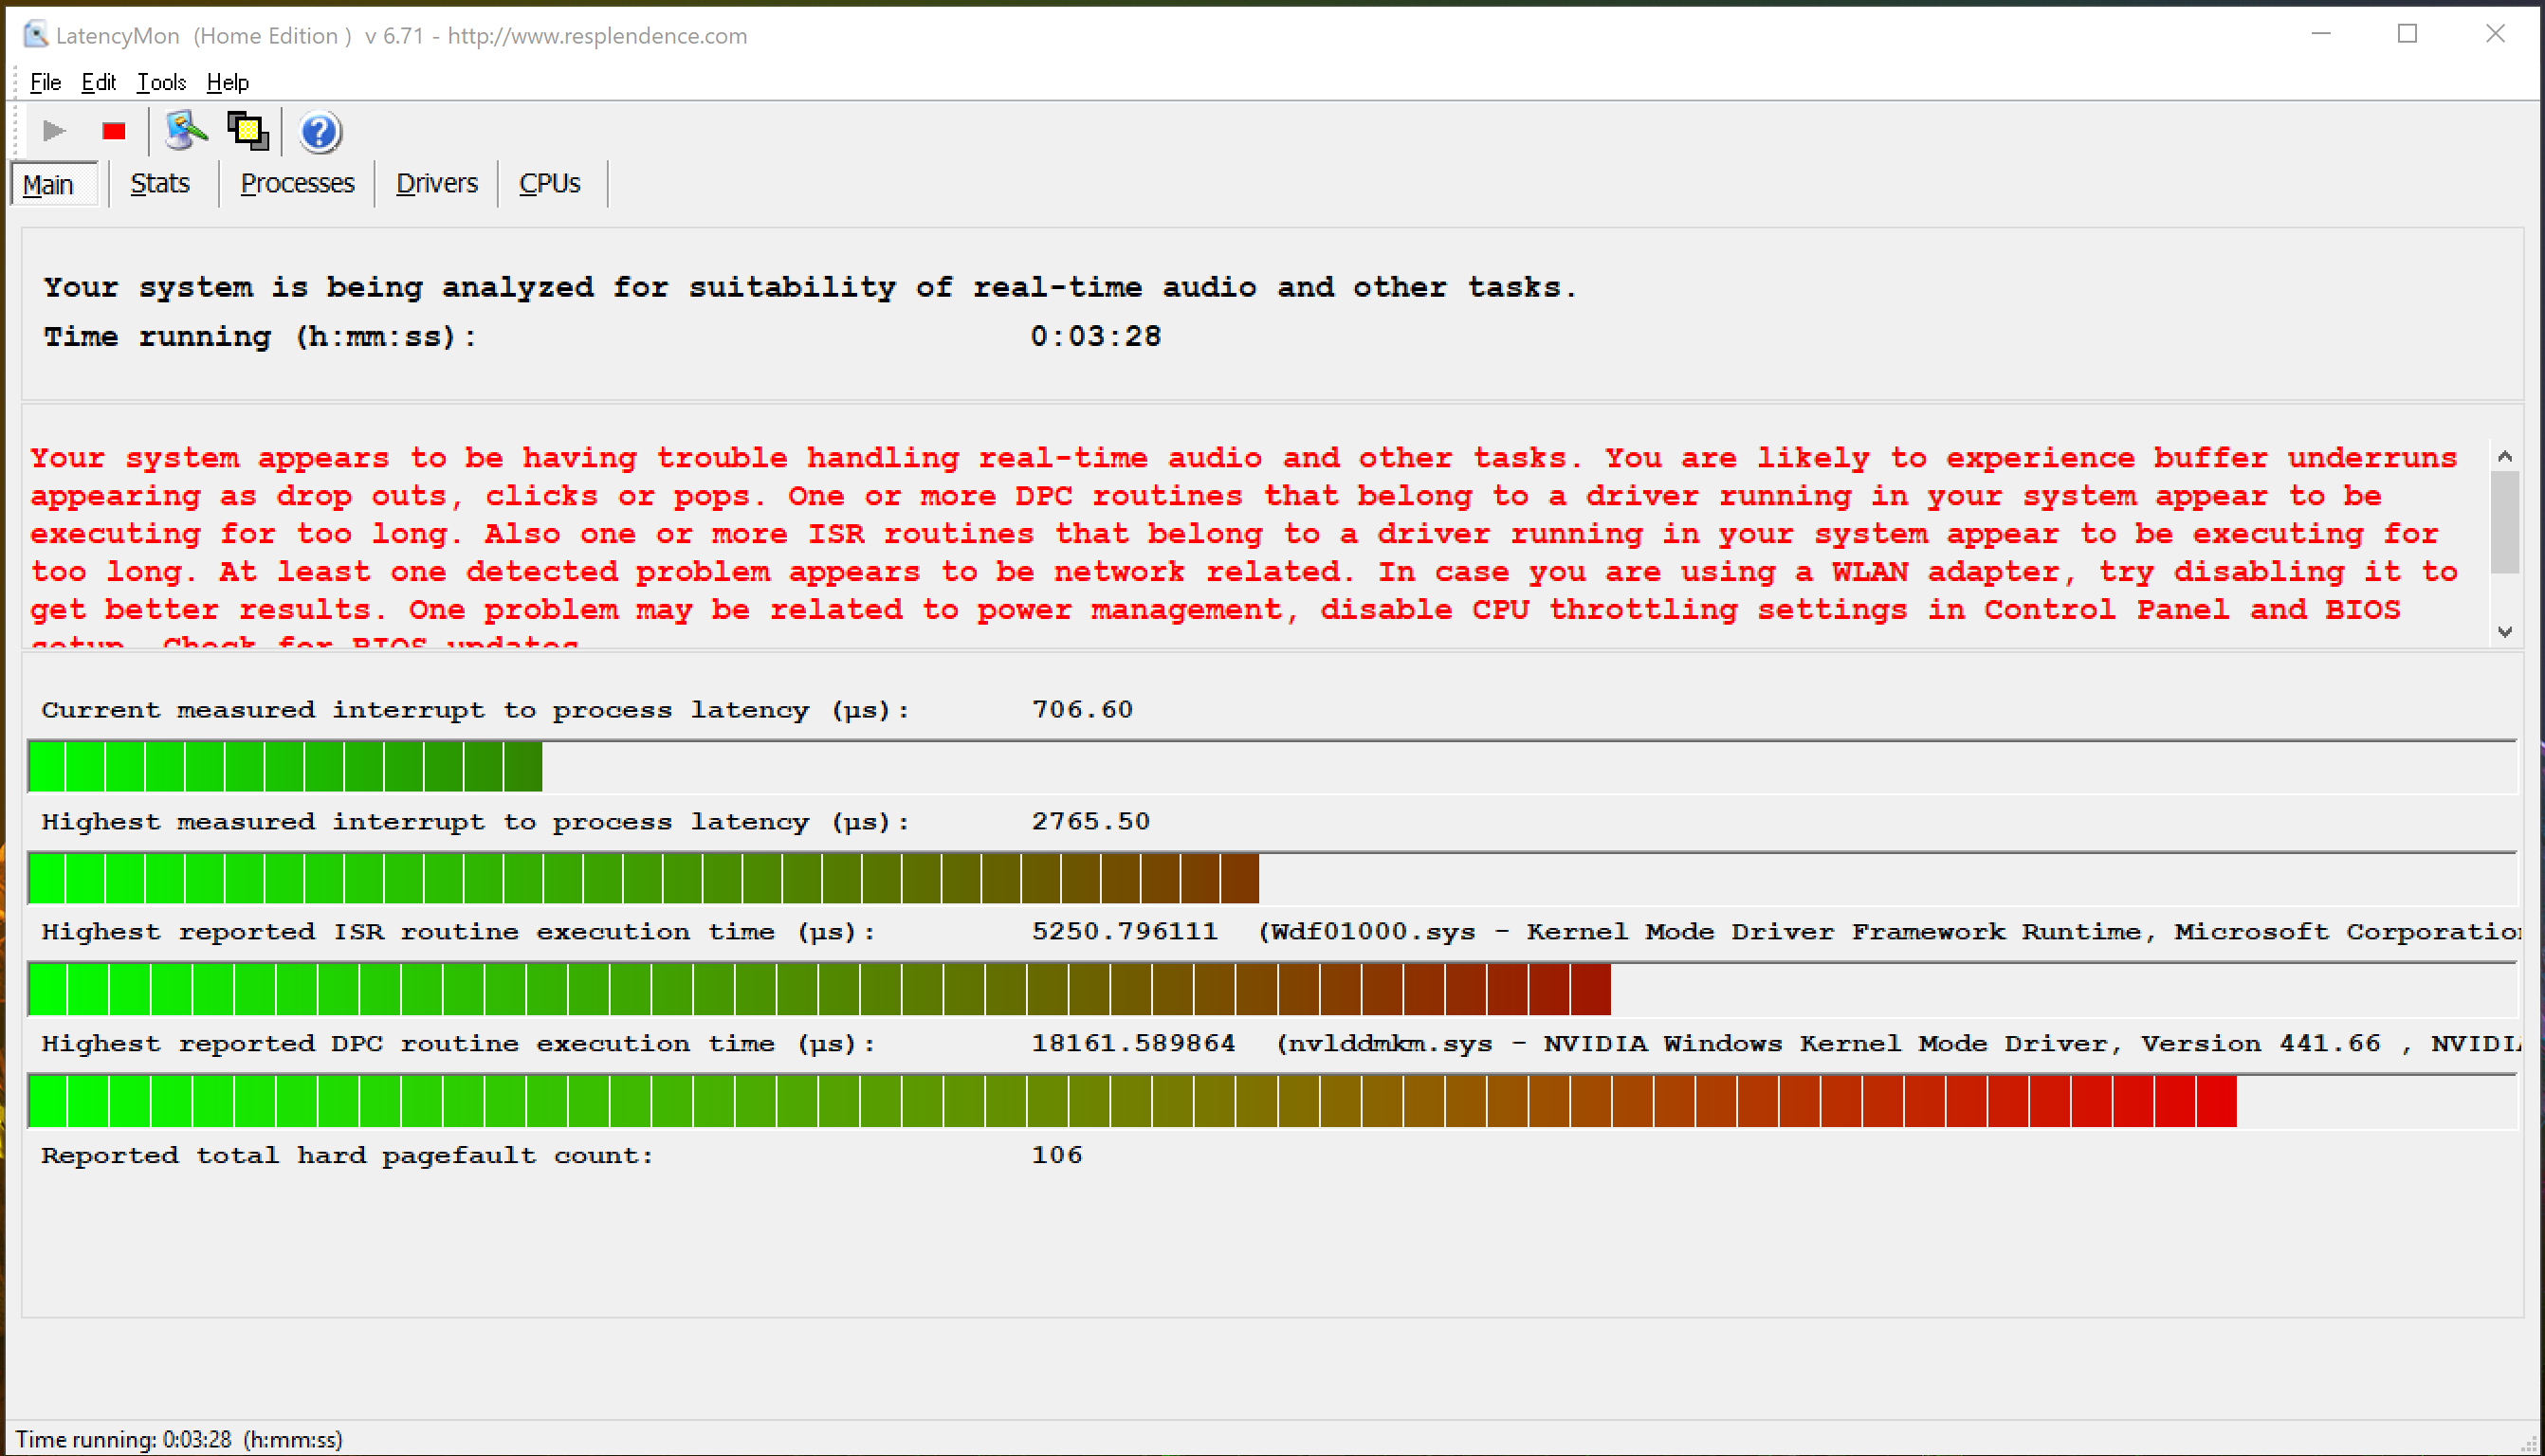Click the red Stop monitoring button

(110, 133)
